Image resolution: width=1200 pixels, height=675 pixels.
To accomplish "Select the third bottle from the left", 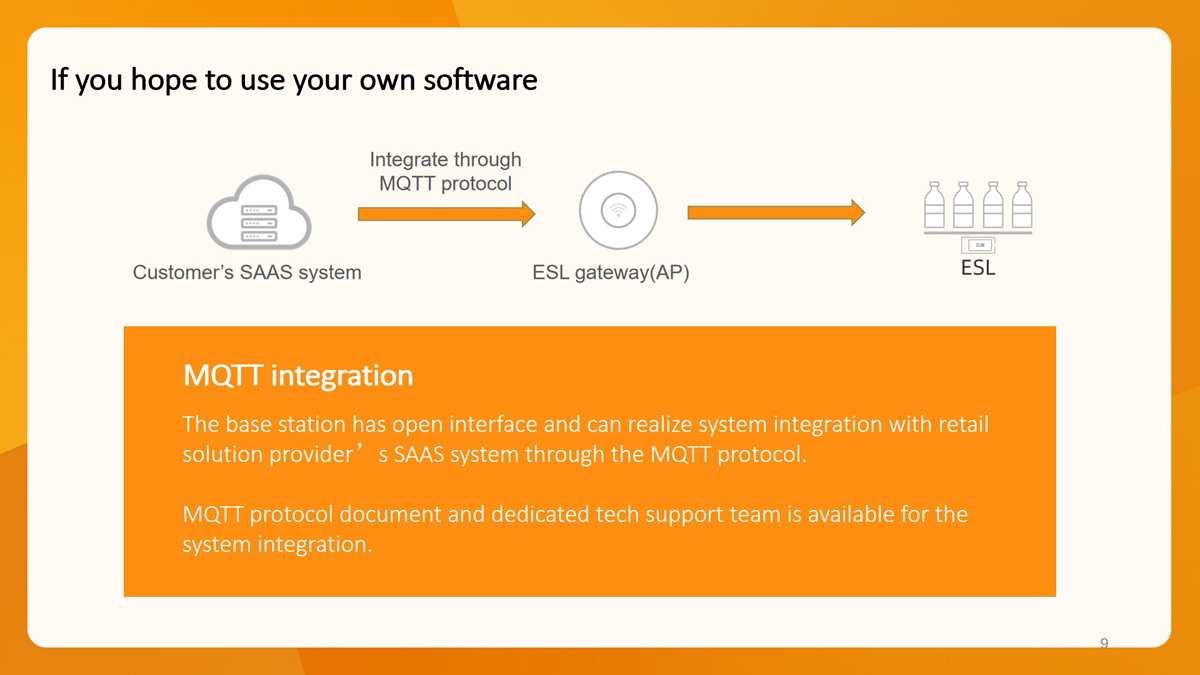I will point(992,206).
